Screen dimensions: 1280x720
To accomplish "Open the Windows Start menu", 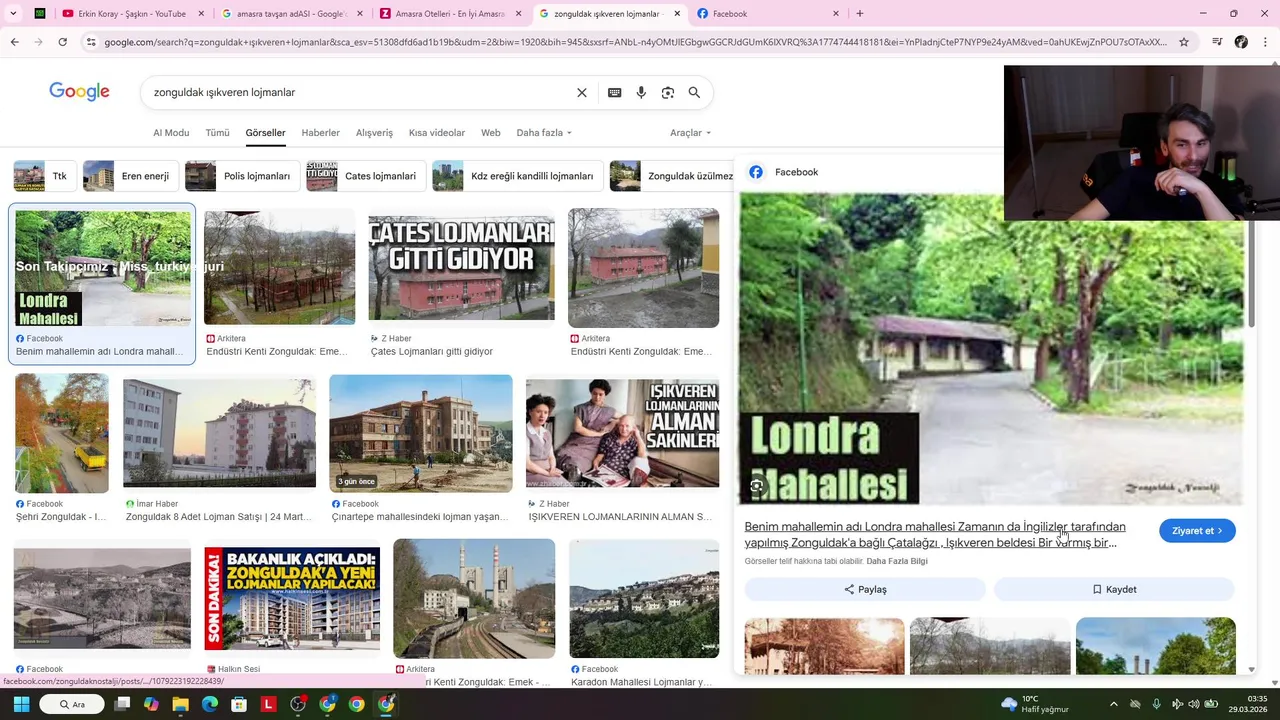I will click(x=21, y=704).
